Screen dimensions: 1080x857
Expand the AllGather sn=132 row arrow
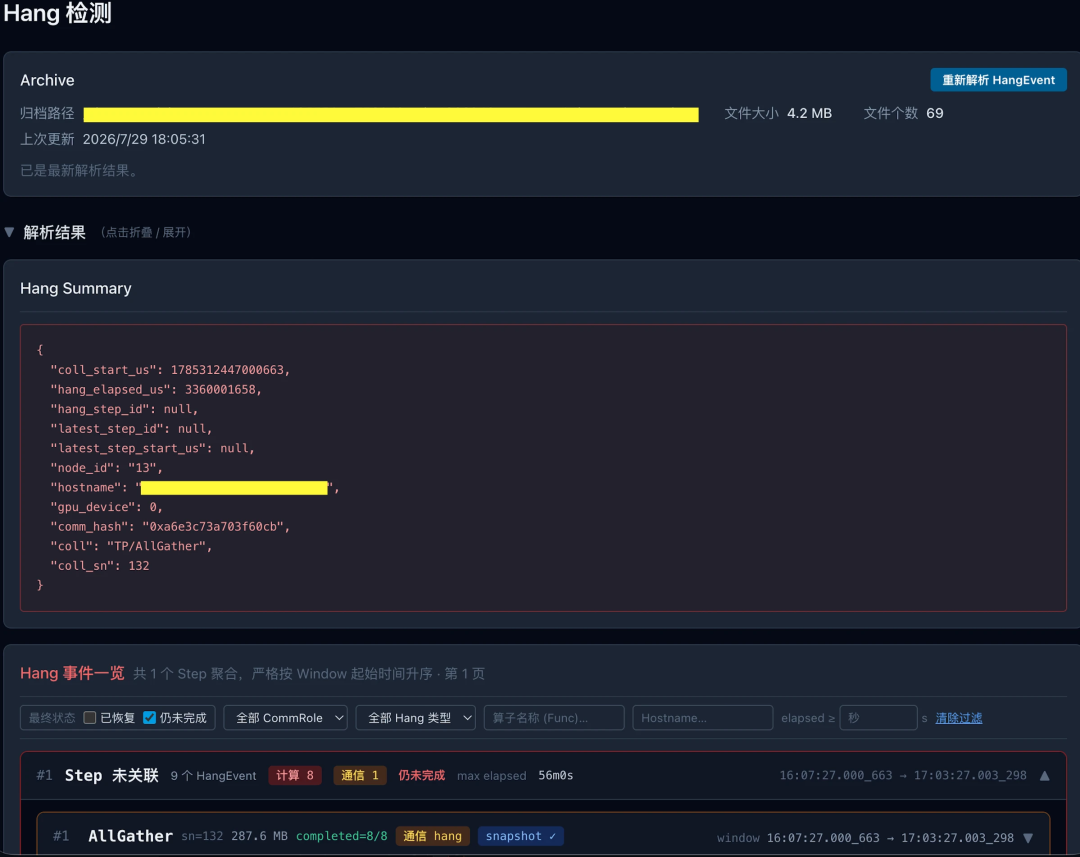tap(1028, 838)
